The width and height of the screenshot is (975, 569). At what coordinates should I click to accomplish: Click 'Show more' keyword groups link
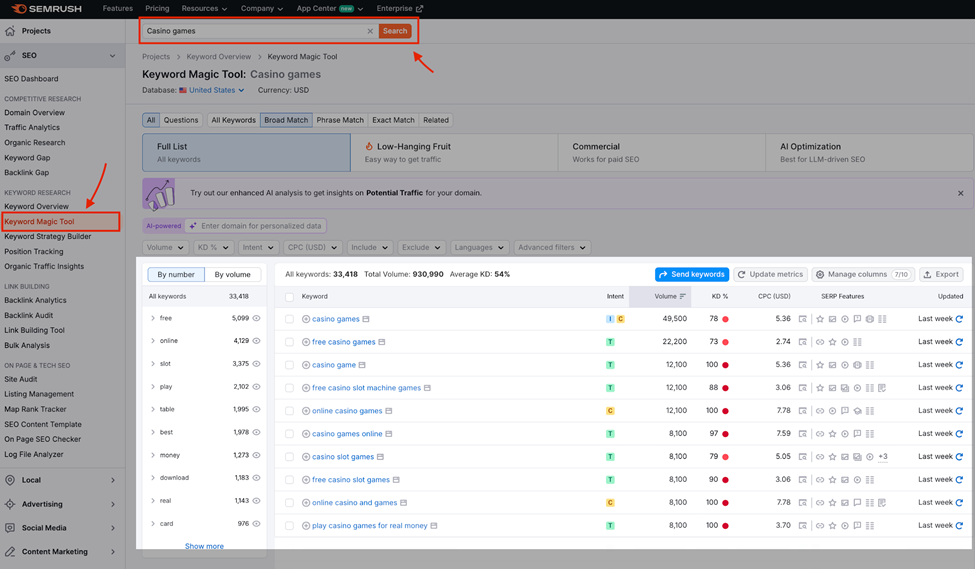(204, 546)
